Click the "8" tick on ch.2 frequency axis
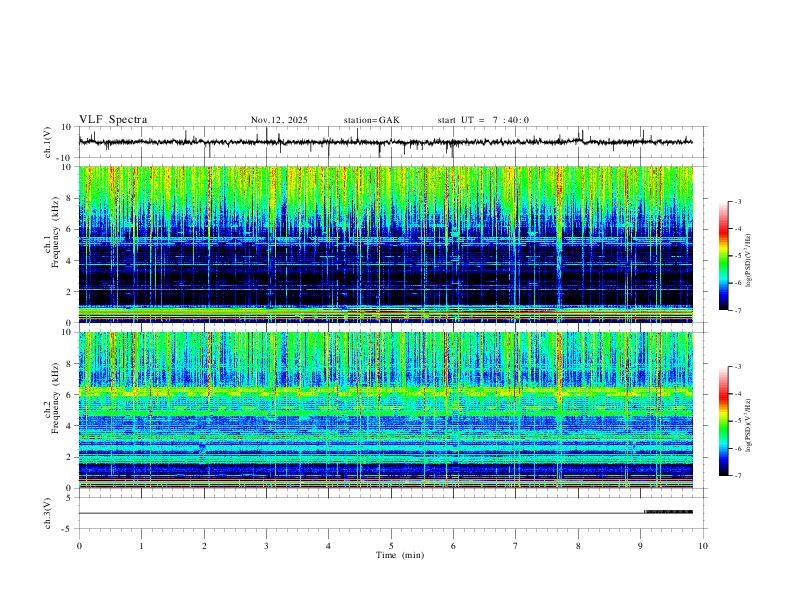792x612 pixels. click(69, 364)
